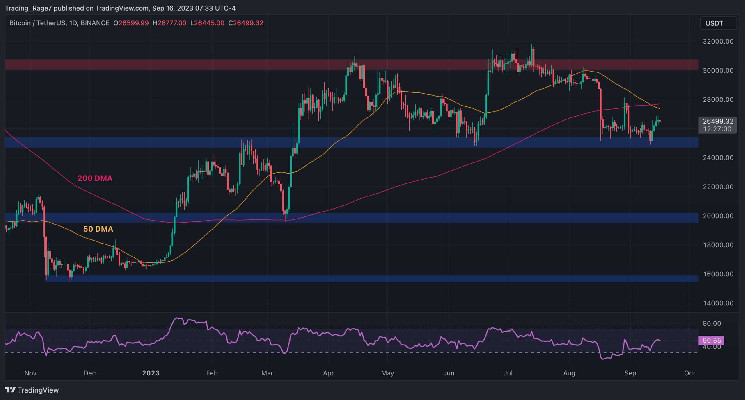The image size is (745, 400).
Task: Click the RSI 60.00 axis label
Action: [x=711, y=324]
